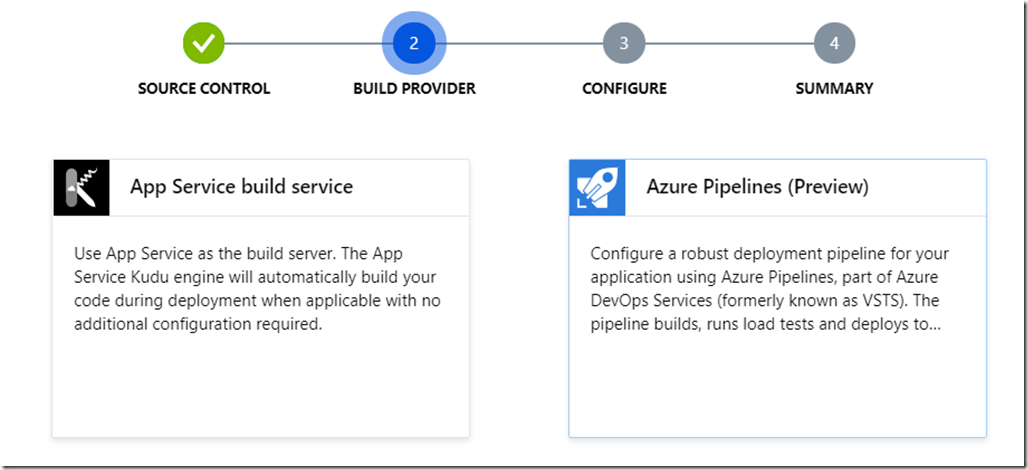Go to step 3 Configure circle
The width and height of the screenshot is (1028, 470).
point(624,43)
